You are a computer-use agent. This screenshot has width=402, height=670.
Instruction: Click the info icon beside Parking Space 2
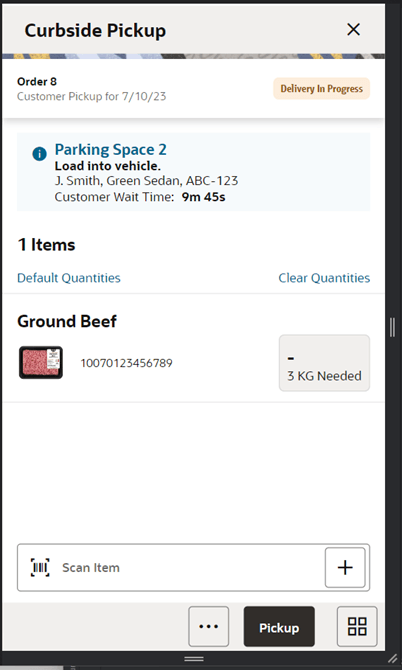pyautogui.click(x=39, y=153)
